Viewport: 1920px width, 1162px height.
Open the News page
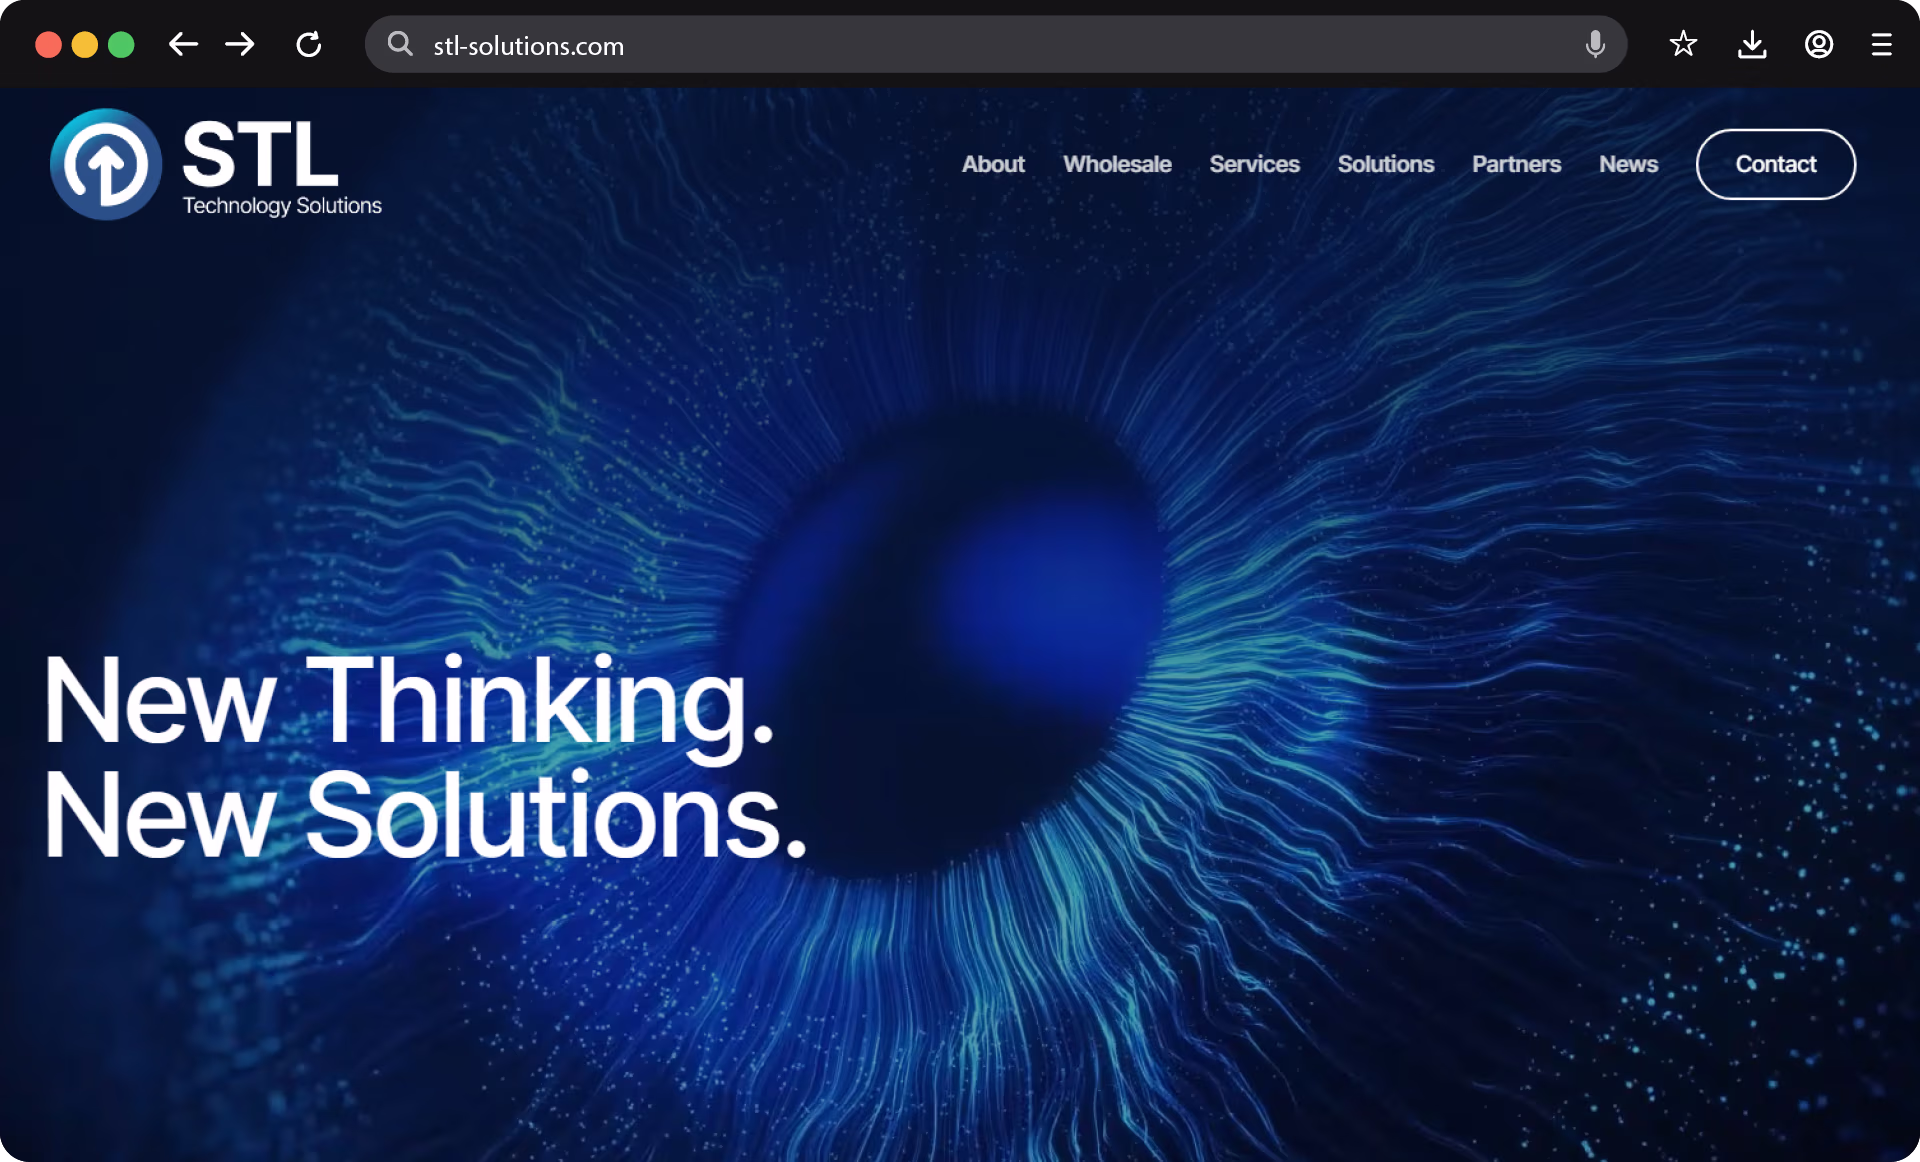point(1628,164)
